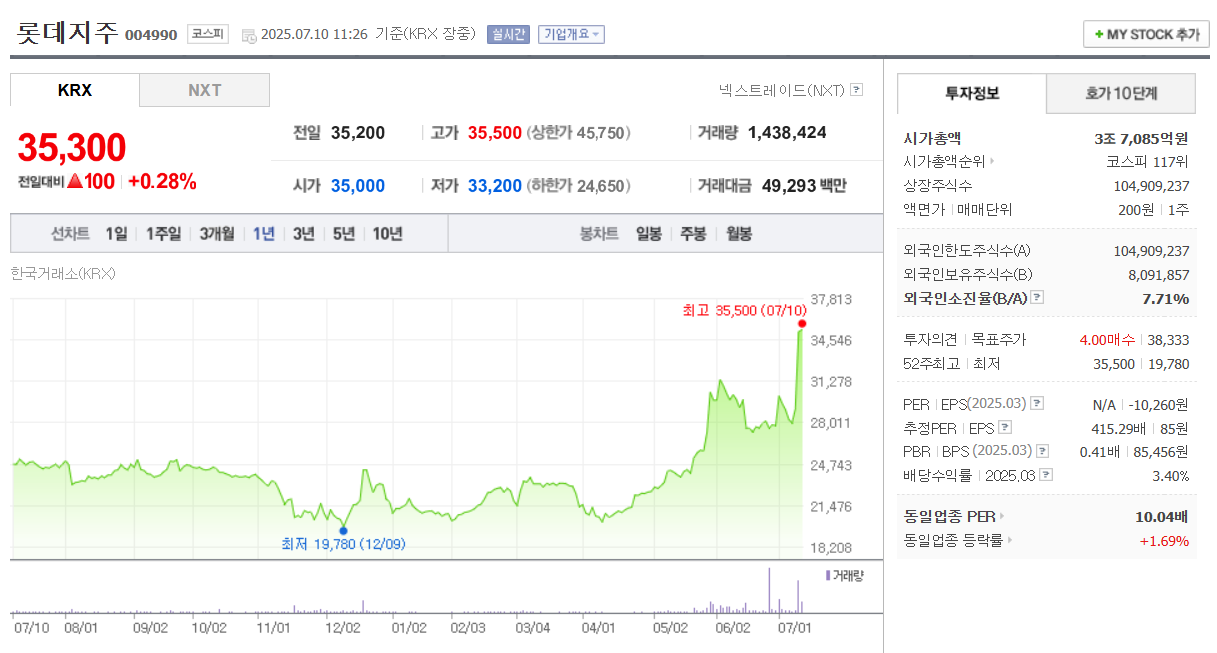Click the 4.00매수 investment opinion
Viewport: 1217px width, 653px height.
(1108, 340)
